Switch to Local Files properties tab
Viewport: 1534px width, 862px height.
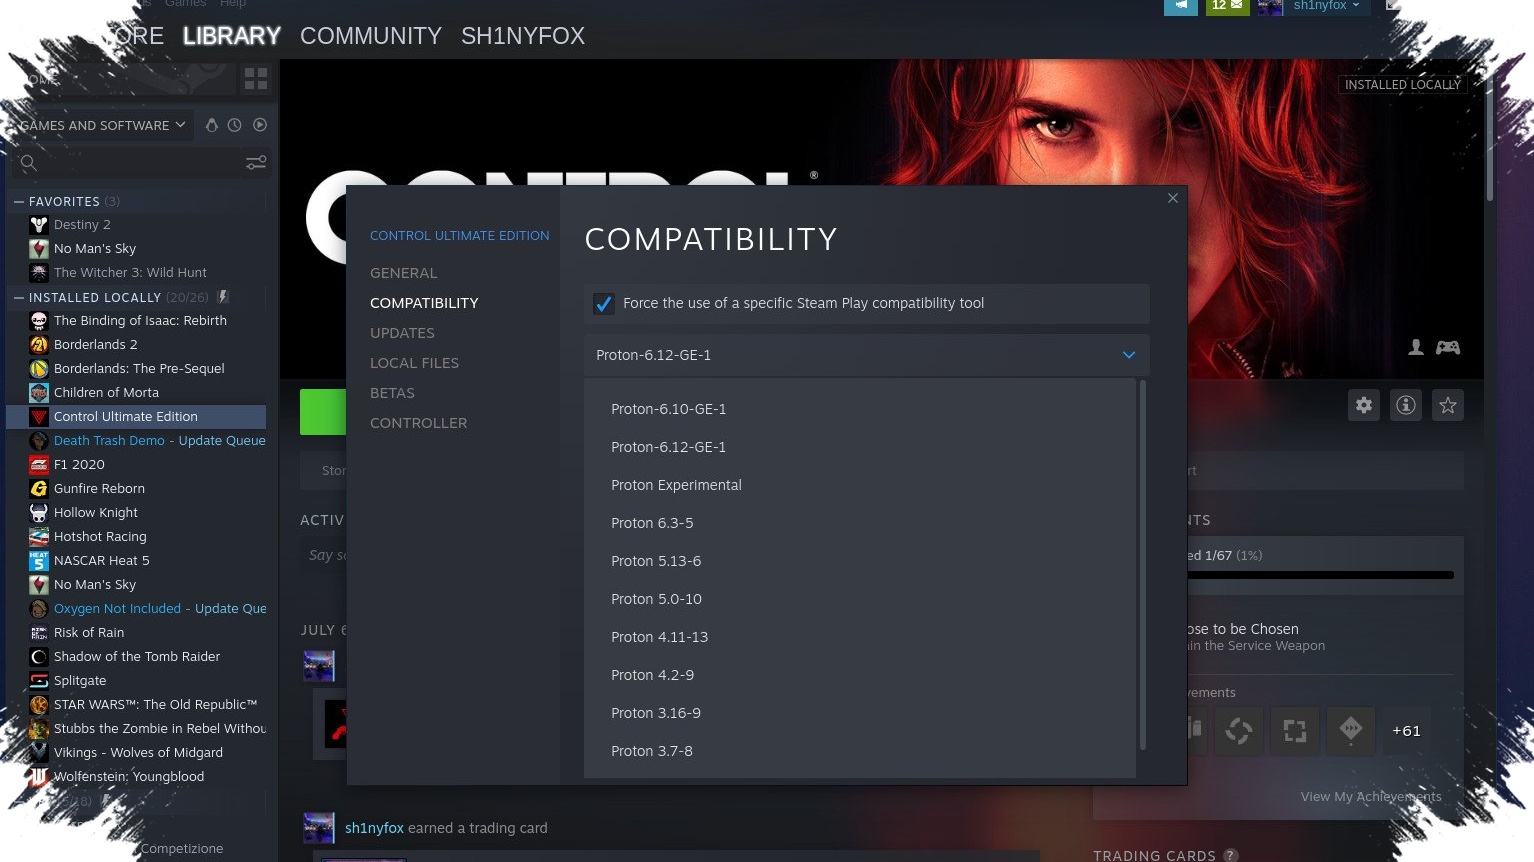(414, 363)
